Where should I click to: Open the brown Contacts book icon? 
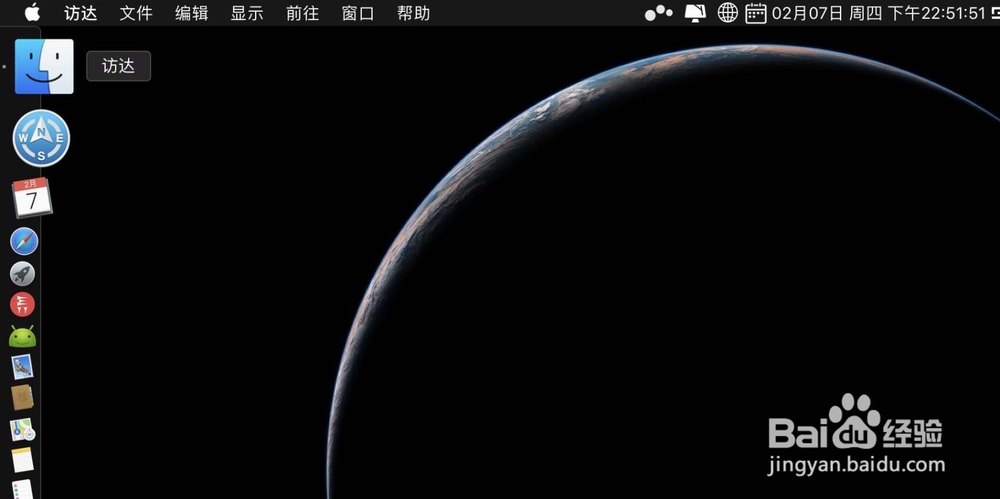(x=22, y=398)
